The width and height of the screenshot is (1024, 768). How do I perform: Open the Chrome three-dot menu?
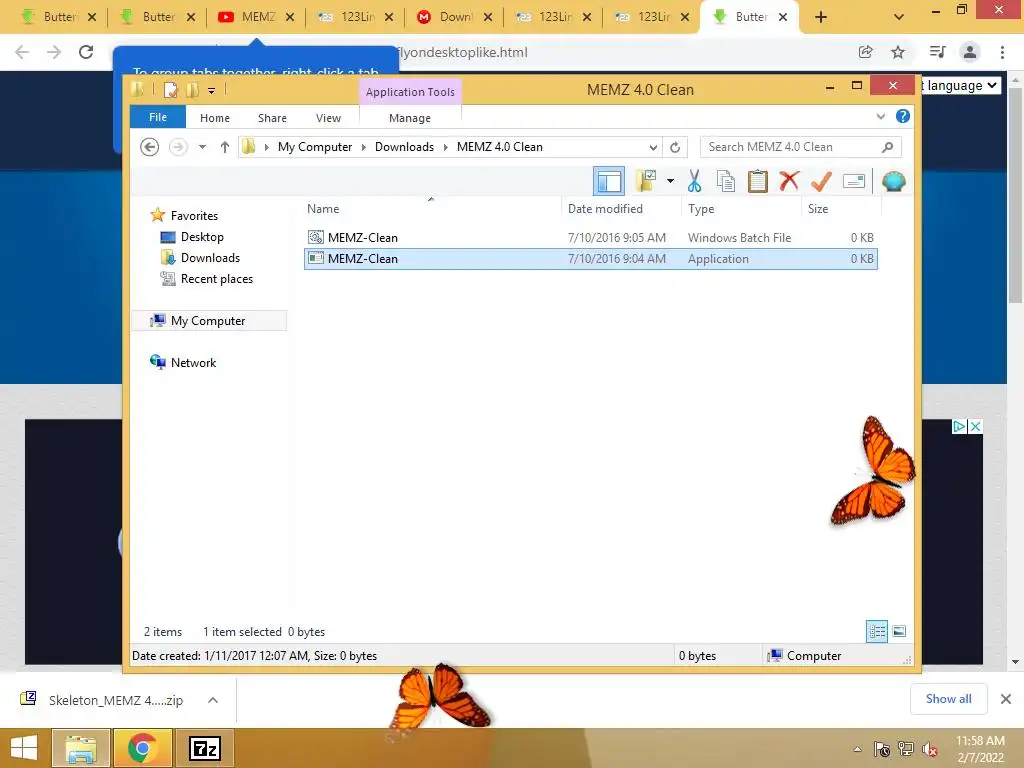click(1002, 52)
